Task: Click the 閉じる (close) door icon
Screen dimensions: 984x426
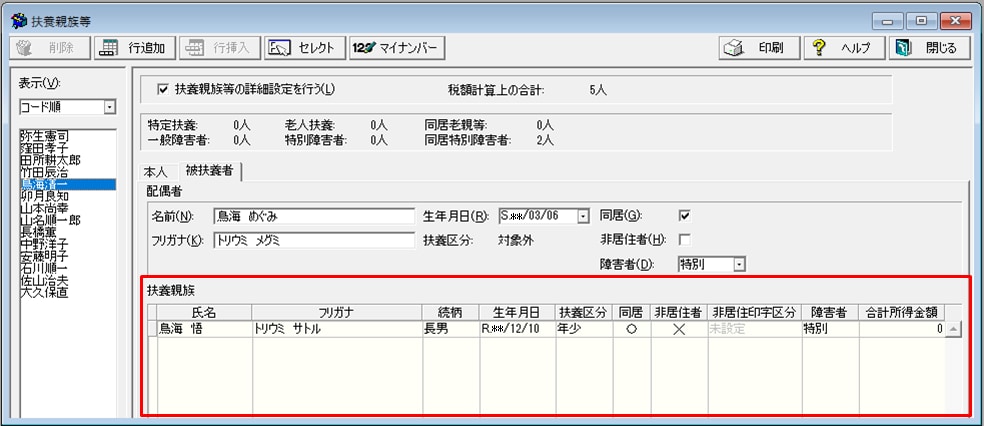Action: [903, 48]
